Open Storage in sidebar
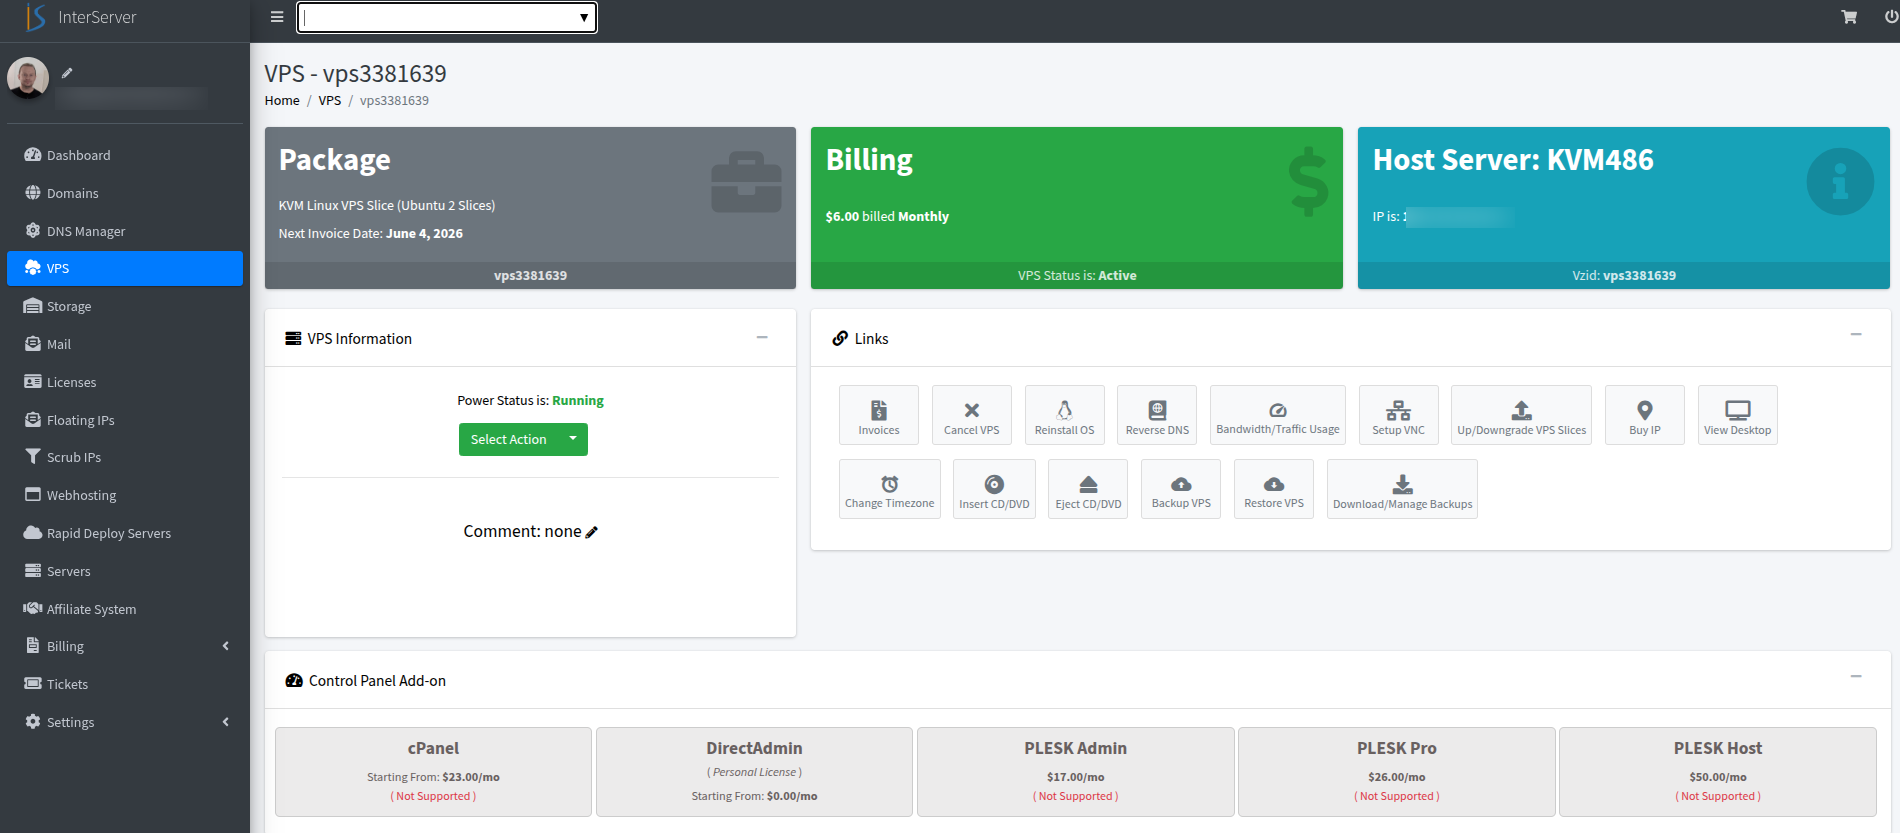This screenshot has width=1900, height=833. click(125, 306)
